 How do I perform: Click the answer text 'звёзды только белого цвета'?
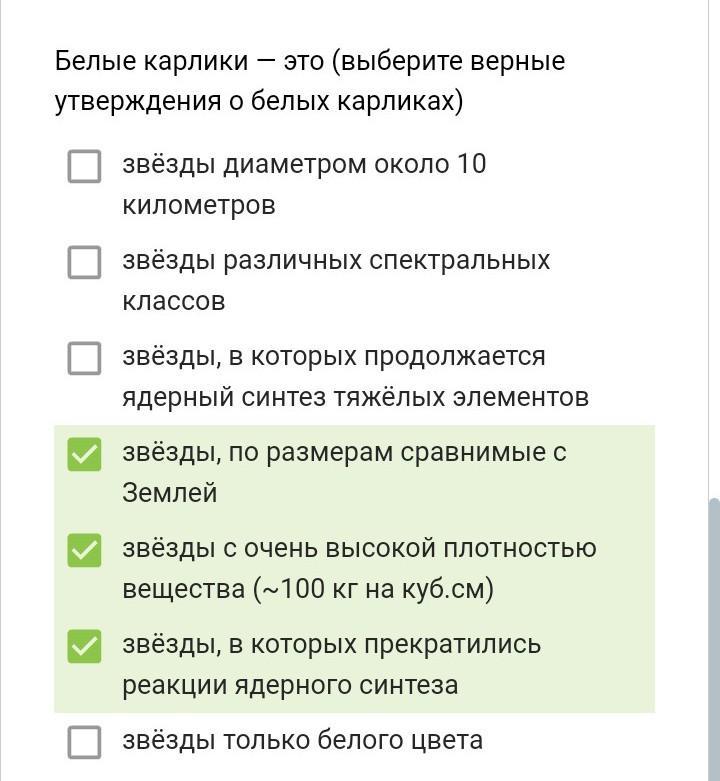(x=302, y=740)
